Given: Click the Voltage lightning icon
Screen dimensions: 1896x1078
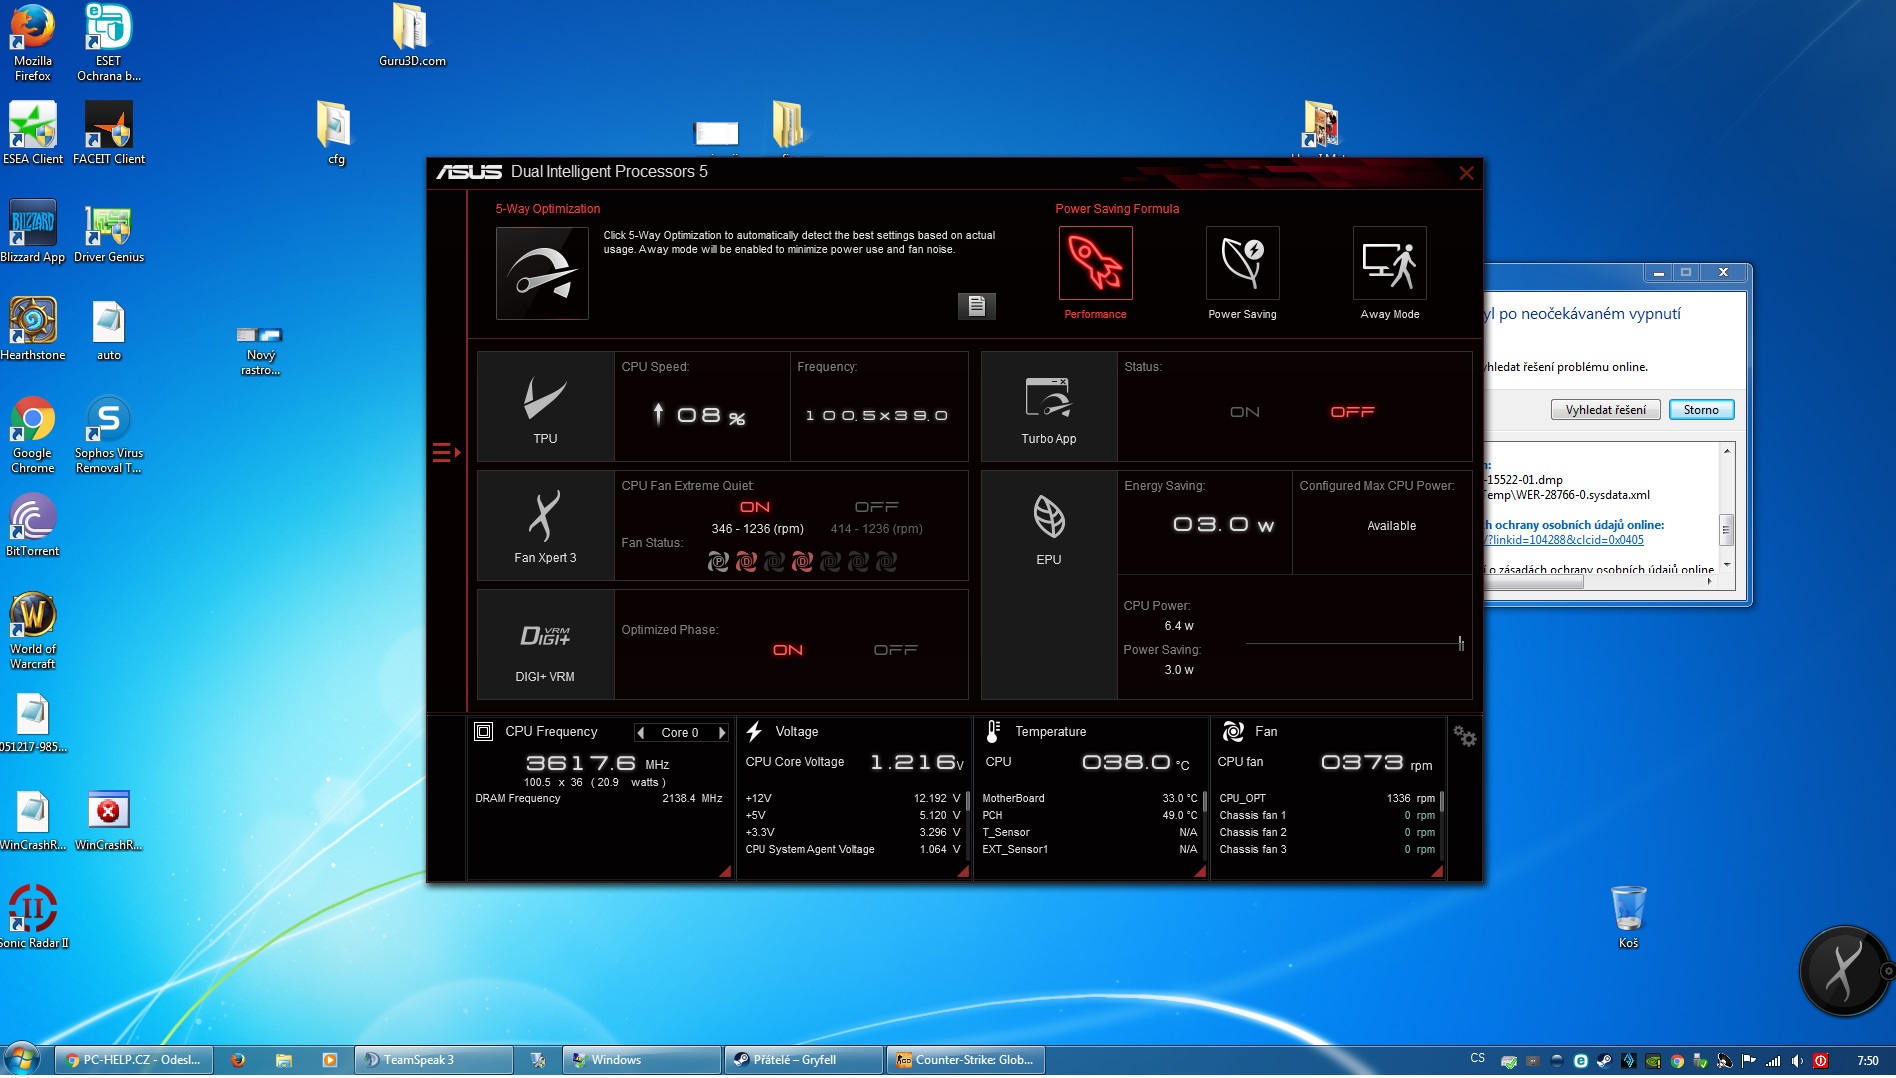Looking at the screenshot, I should click(x=754, y=732).
